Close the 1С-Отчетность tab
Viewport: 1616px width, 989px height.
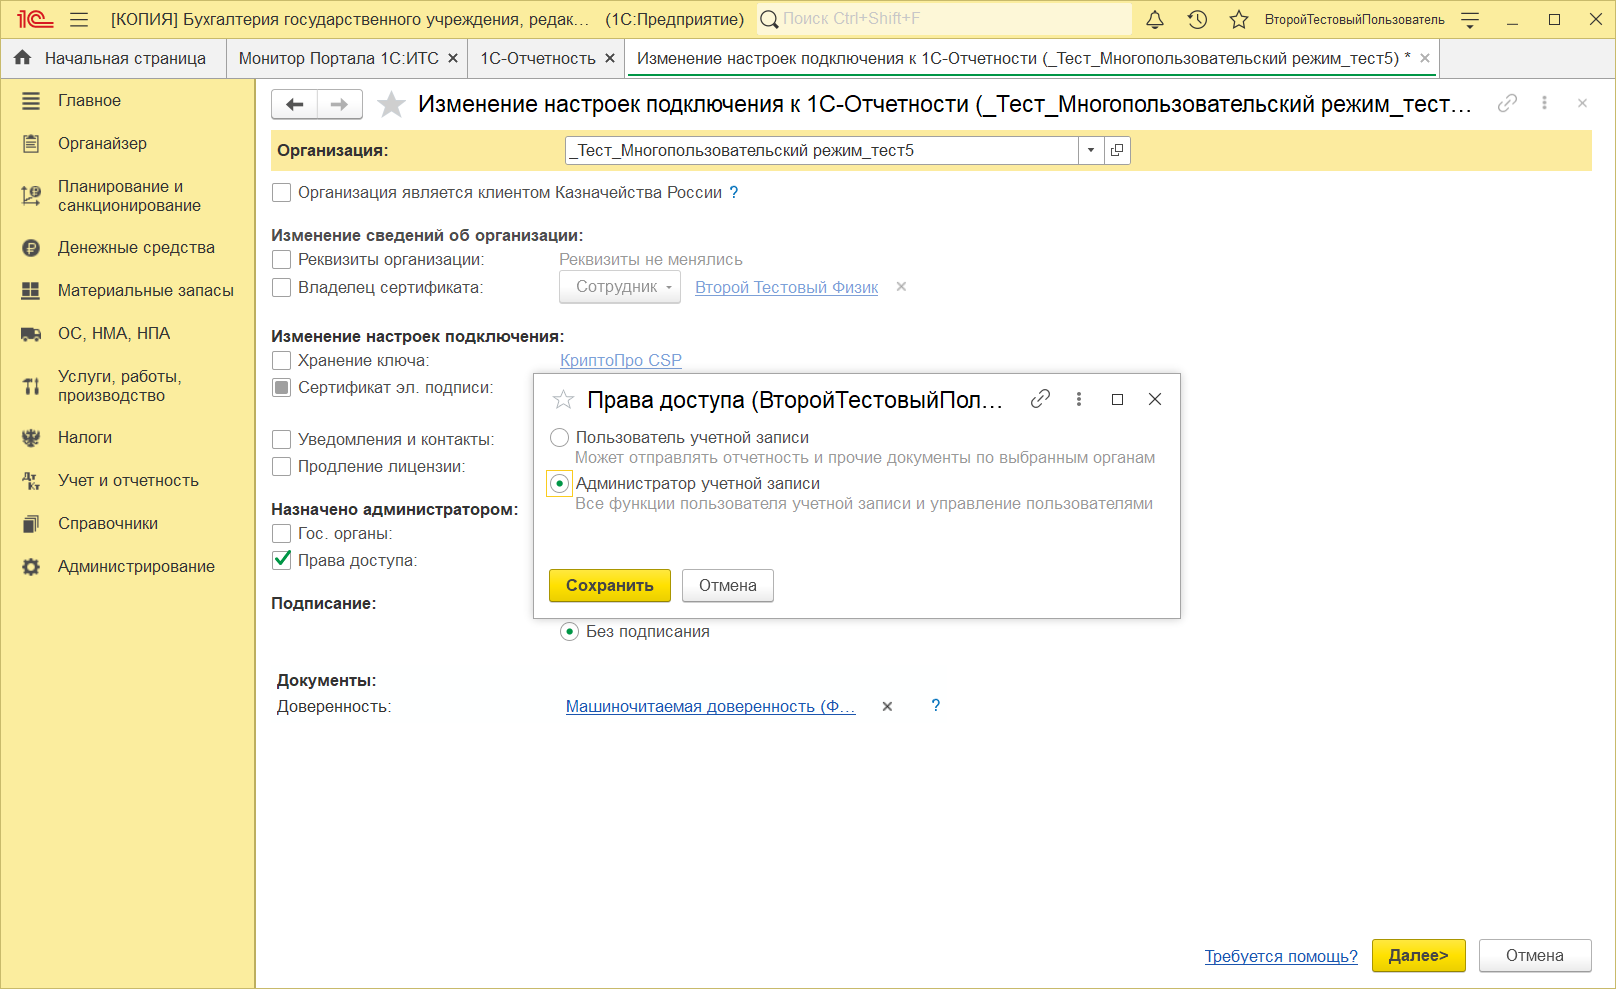tap(610, 58)
